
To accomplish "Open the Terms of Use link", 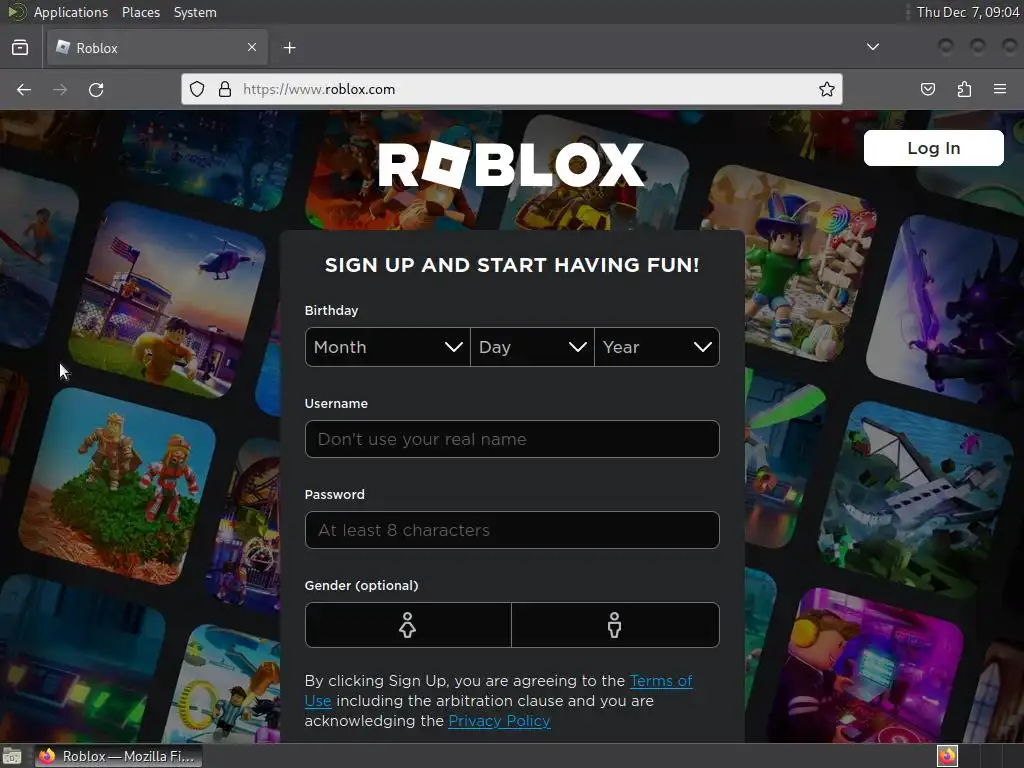I will coord(661,681).
